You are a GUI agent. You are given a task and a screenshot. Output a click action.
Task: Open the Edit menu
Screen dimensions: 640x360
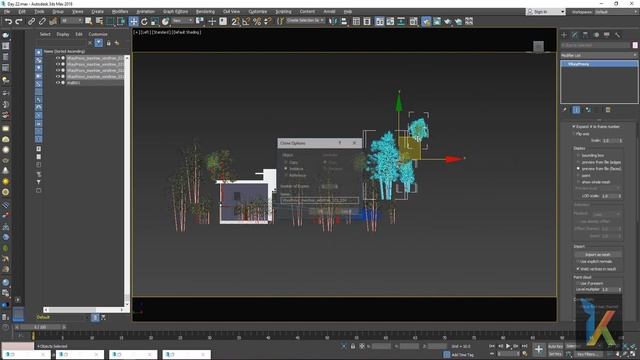(22, 12)
